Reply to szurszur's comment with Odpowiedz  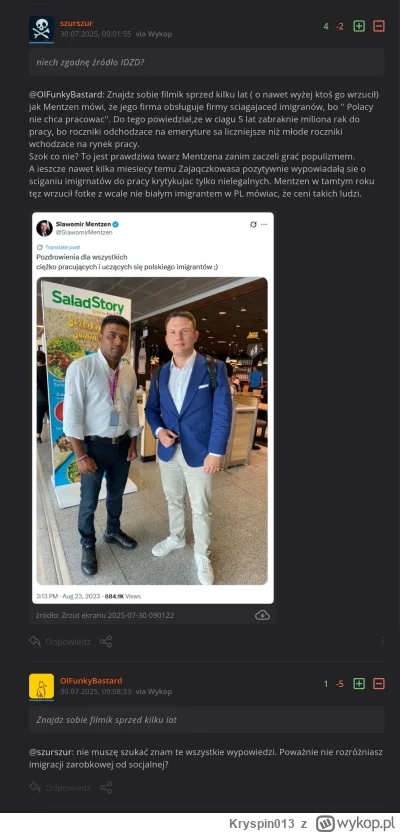tap(60, 642)
